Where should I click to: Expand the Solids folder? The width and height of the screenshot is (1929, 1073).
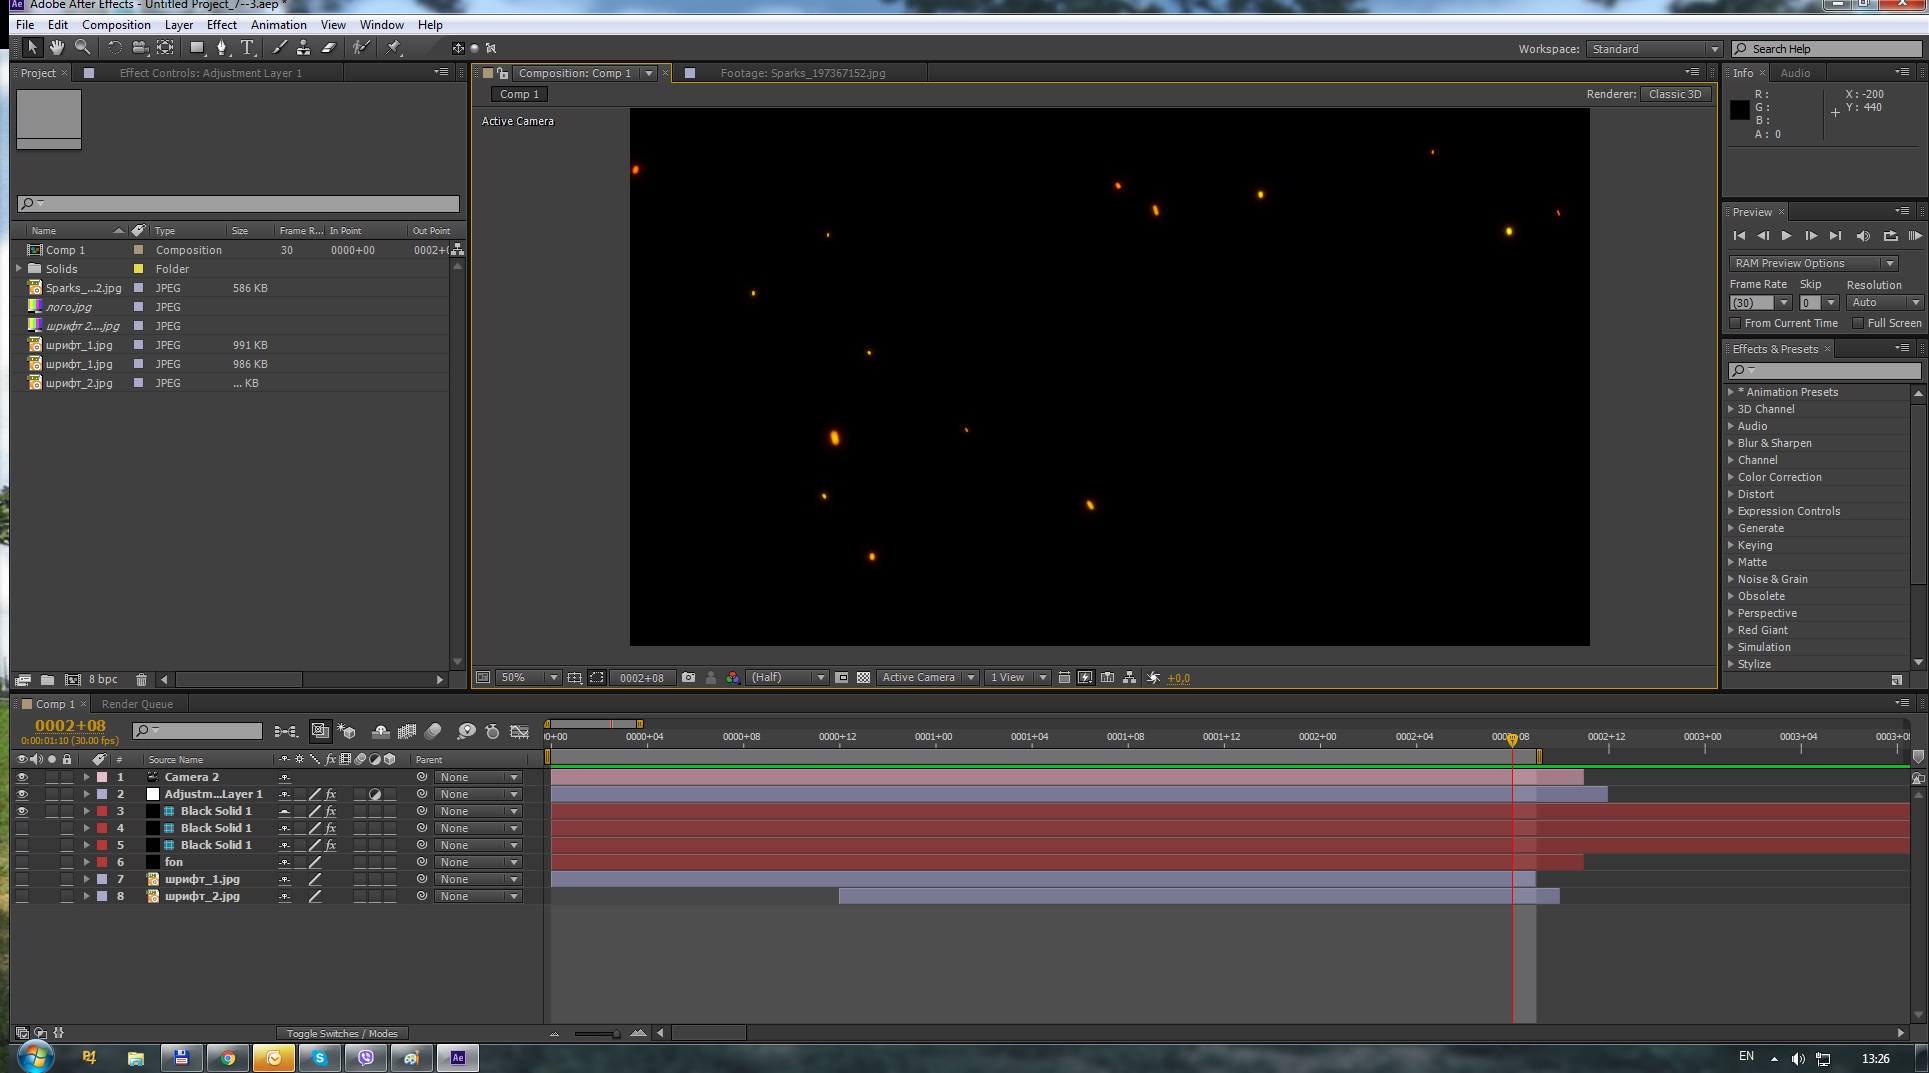tap(19, 268)
